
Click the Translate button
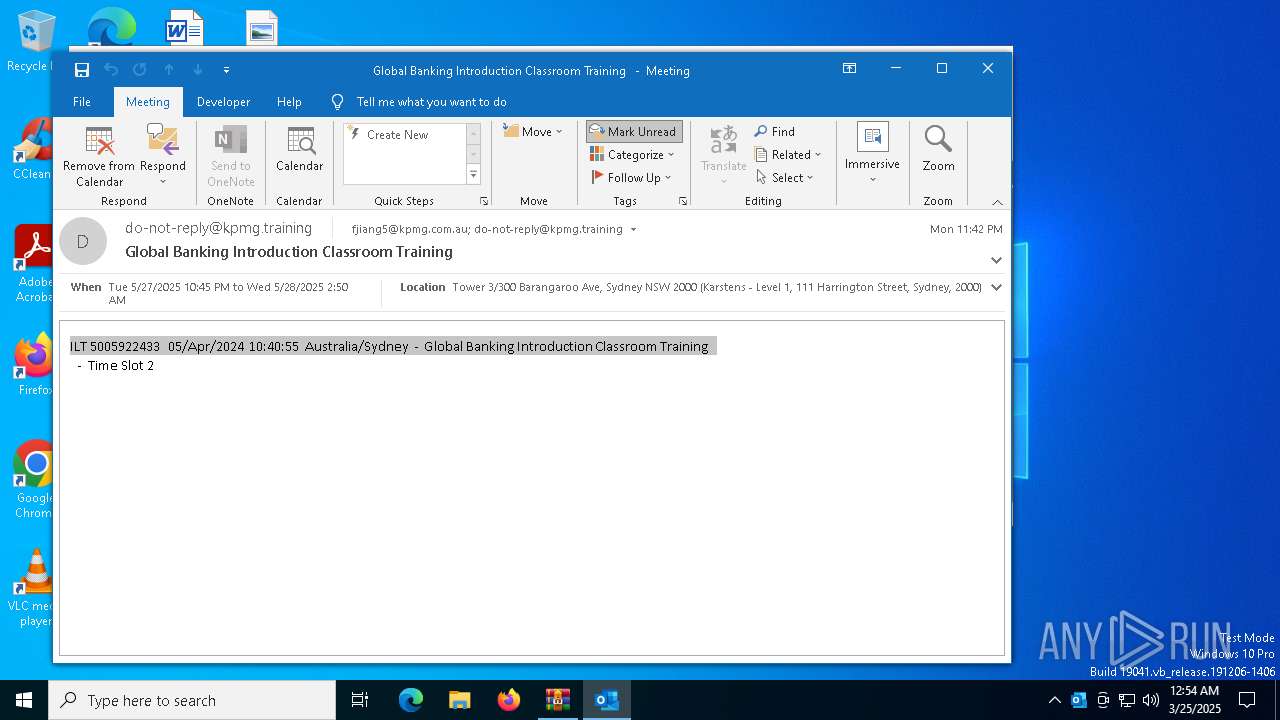point(724,155)
